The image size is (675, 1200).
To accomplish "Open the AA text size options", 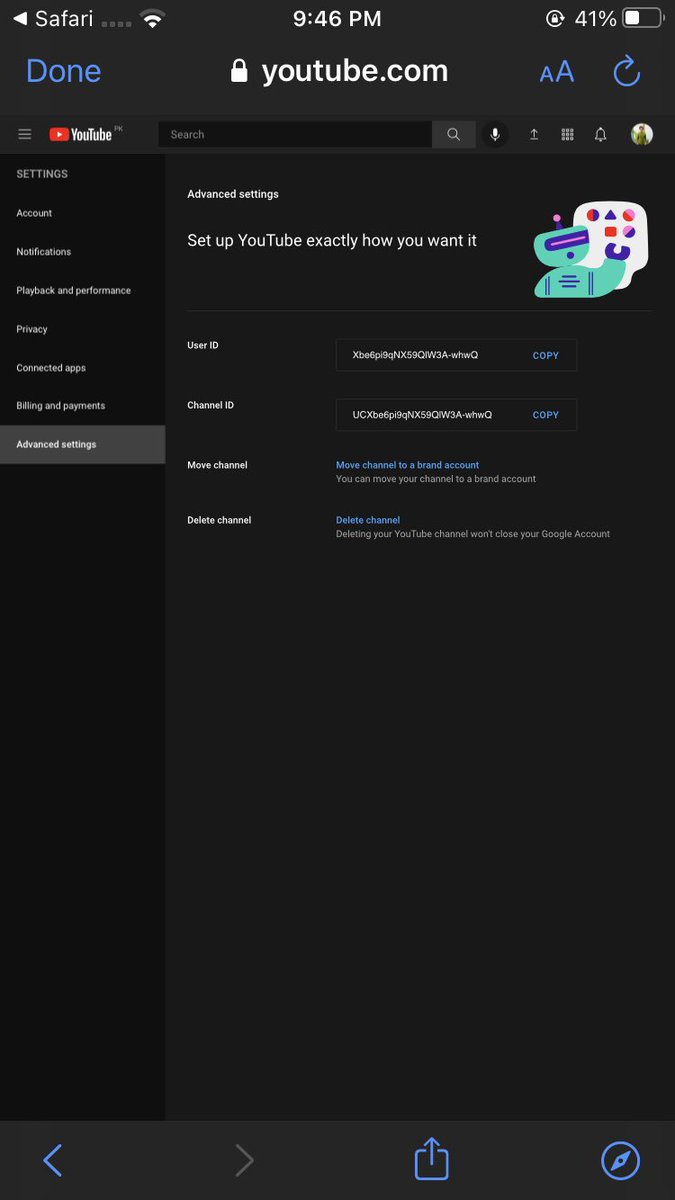I will (x=557, y=72).
